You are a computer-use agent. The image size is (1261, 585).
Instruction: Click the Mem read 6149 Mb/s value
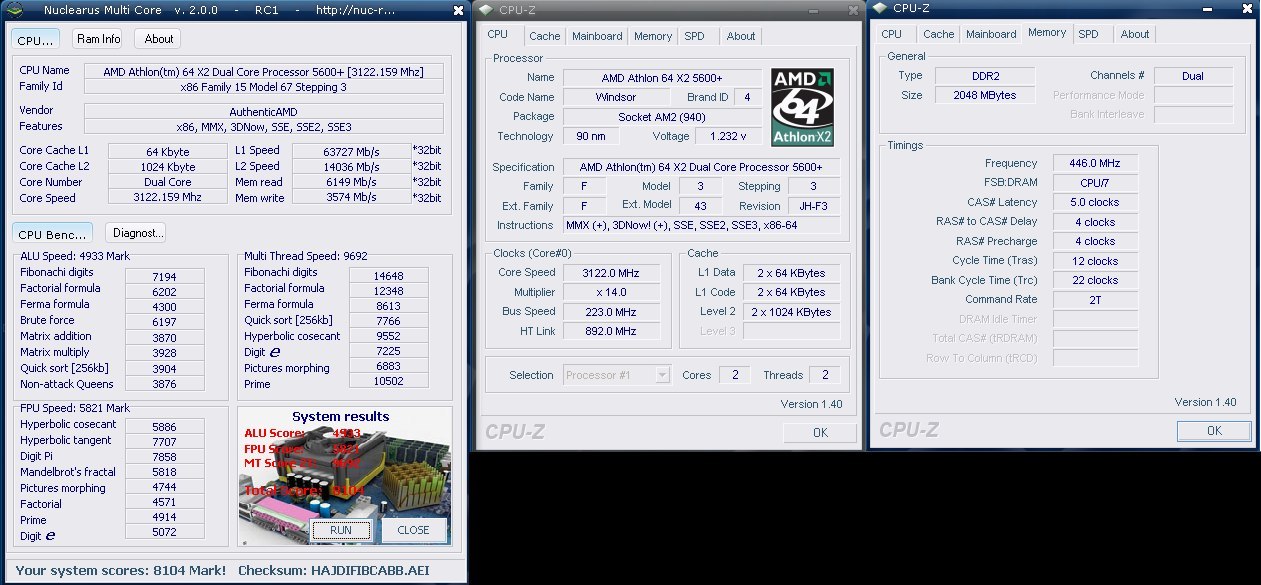tap(350, 182)
